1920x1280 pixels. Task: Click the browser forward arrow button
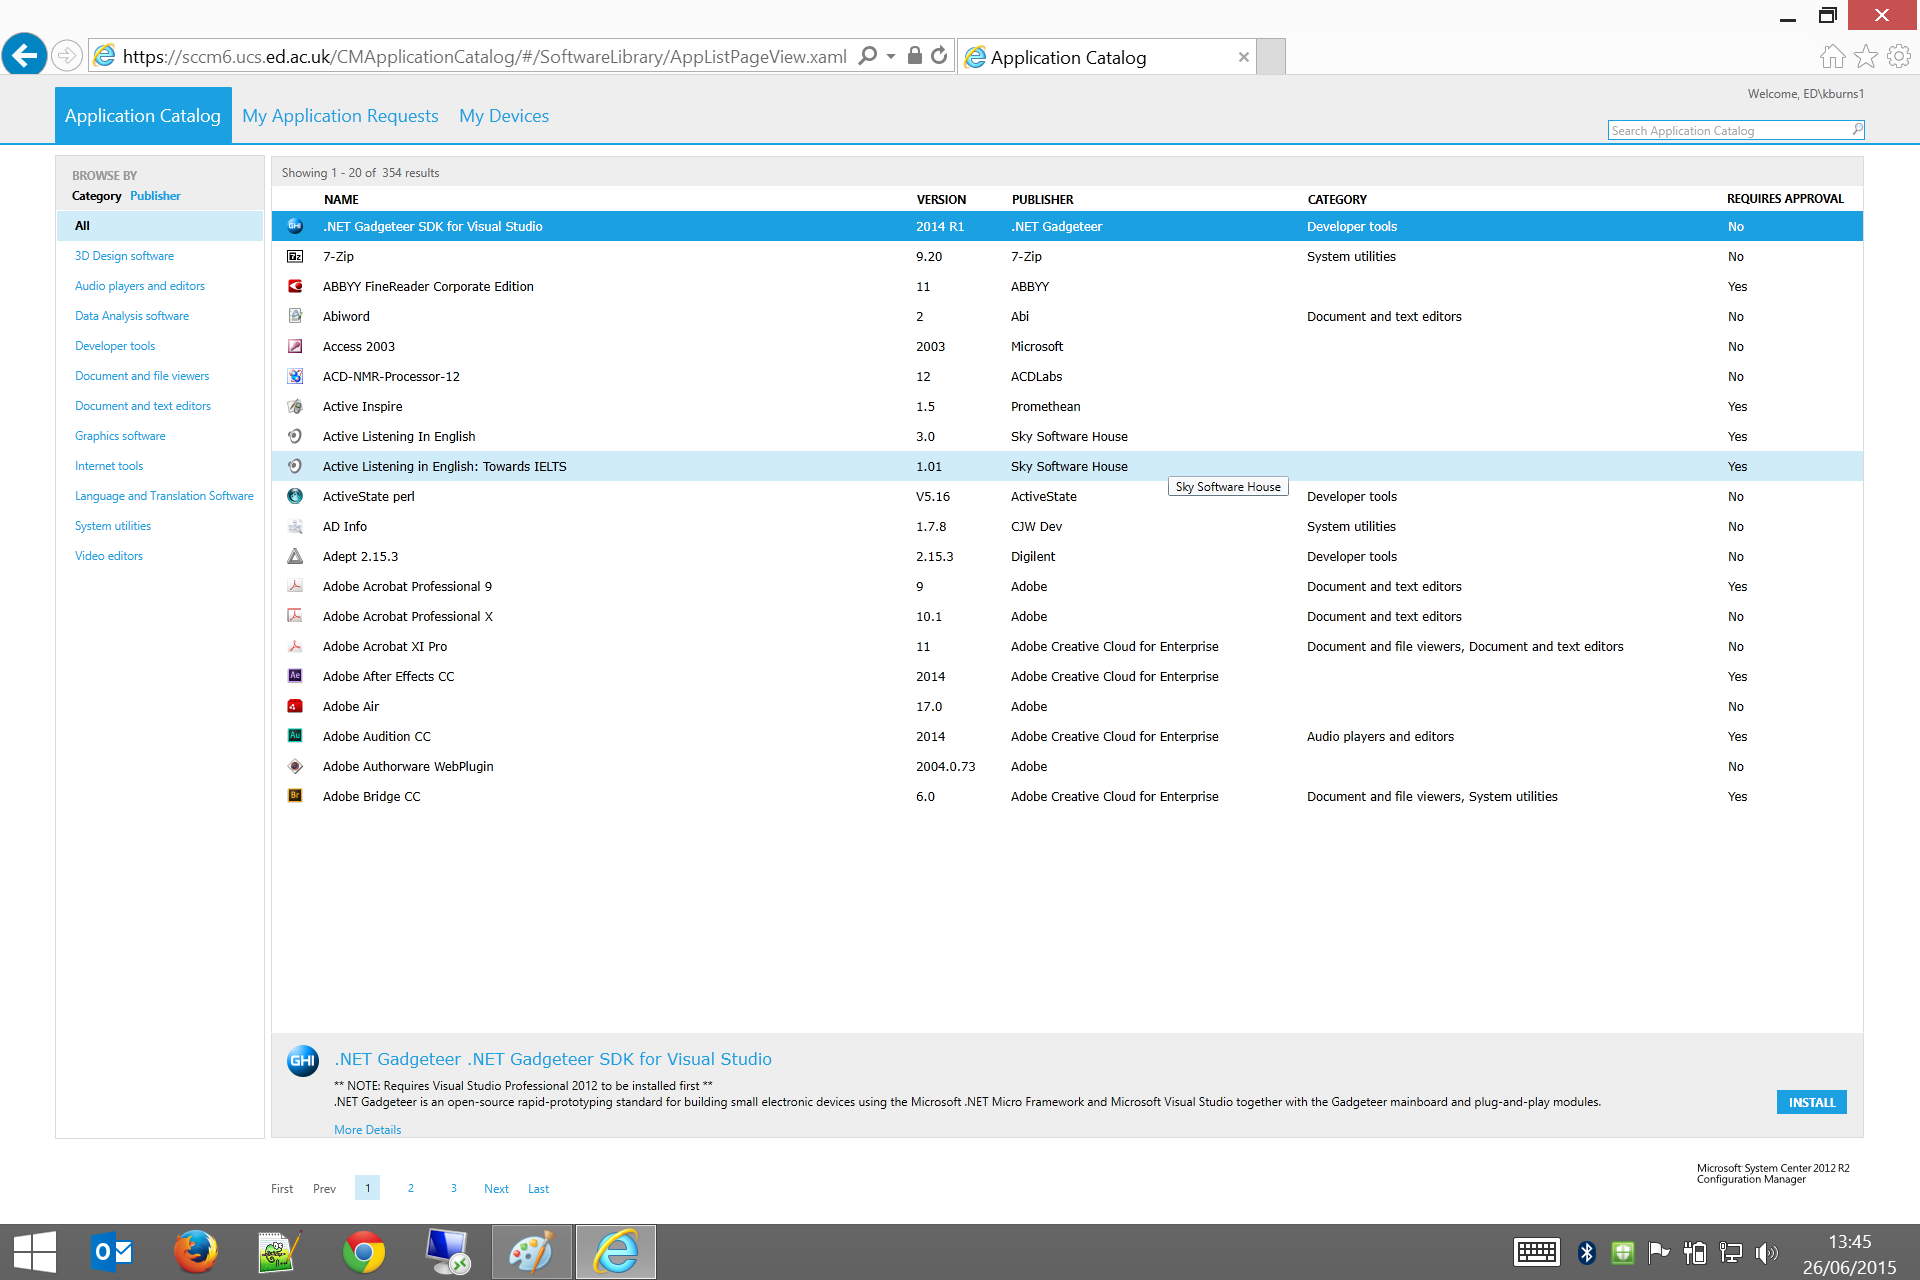67,55
